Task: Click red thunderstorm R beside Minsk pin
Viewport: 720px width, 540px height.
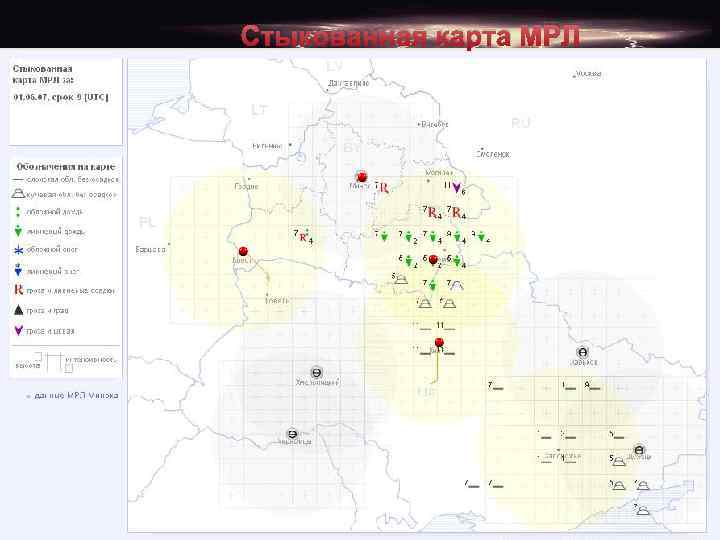Action: tap(384, 187)
